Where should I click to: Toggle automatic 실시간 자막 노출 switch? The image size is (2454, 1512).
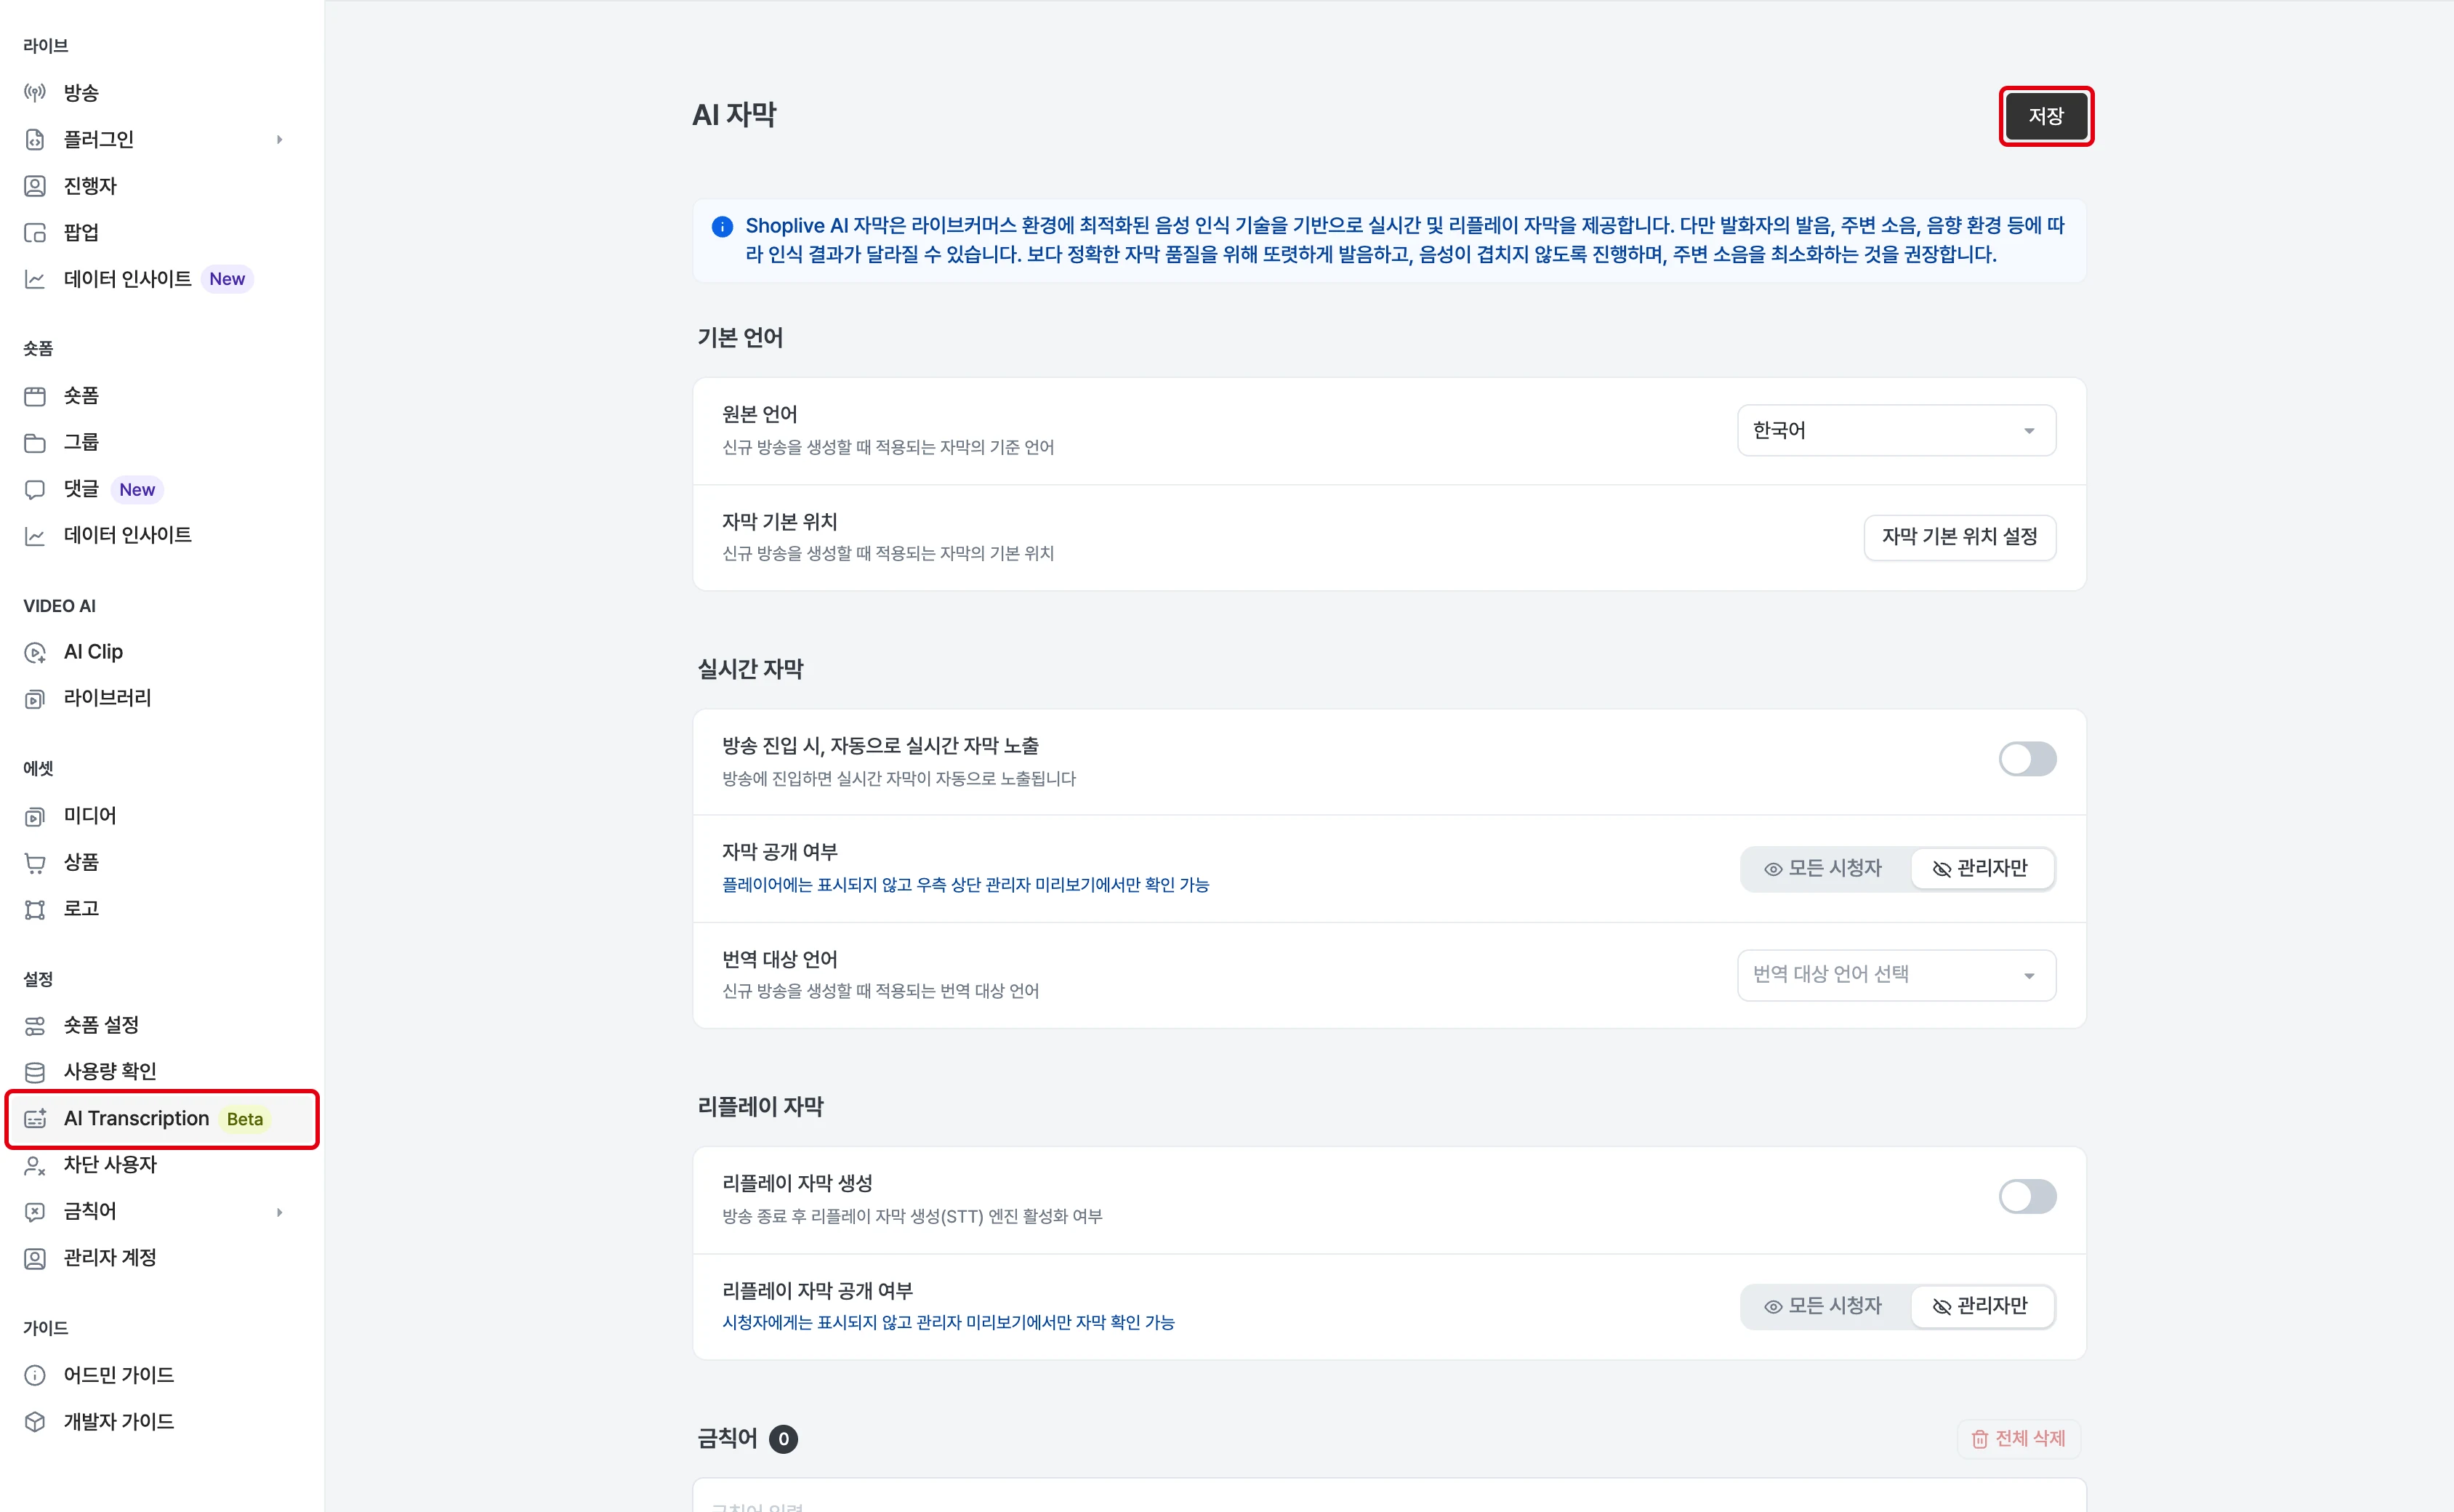coord(2027,759)
